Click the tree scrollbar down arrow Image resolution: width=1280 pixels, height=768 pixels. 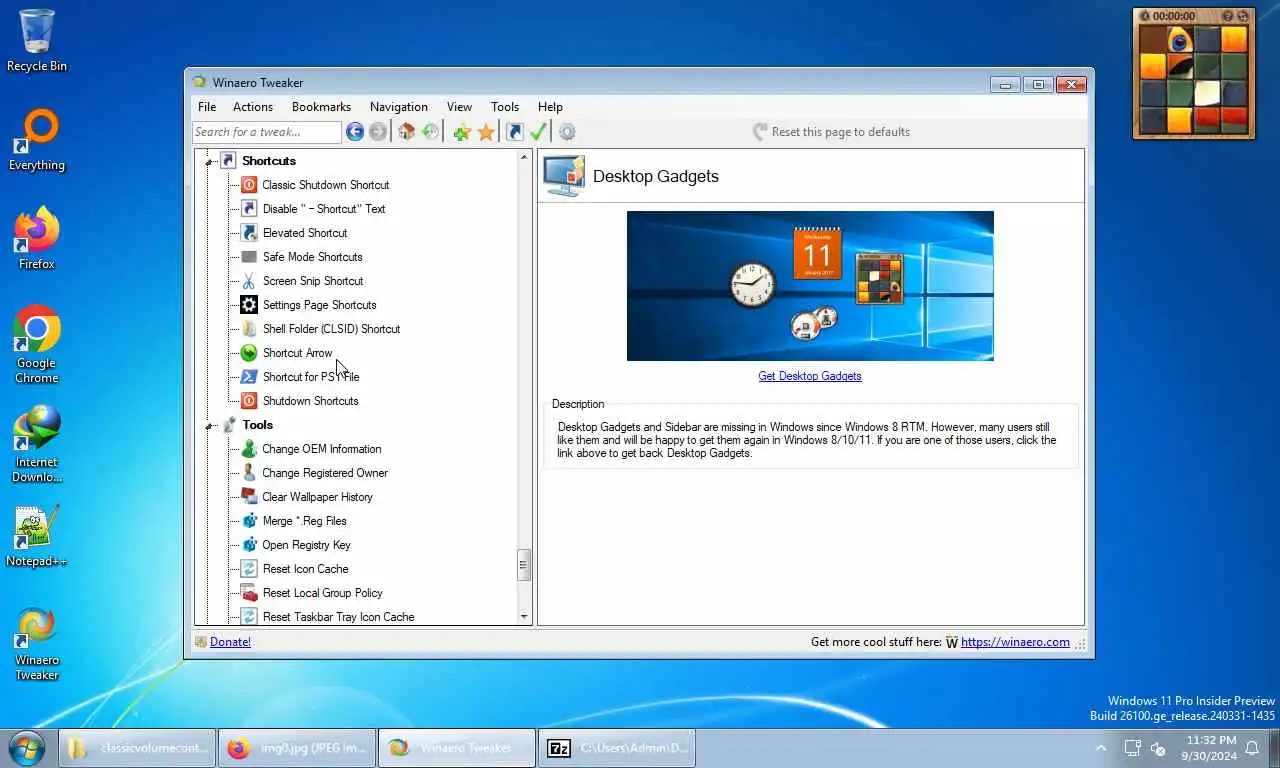pyautogui.click(x=524, y=617)
